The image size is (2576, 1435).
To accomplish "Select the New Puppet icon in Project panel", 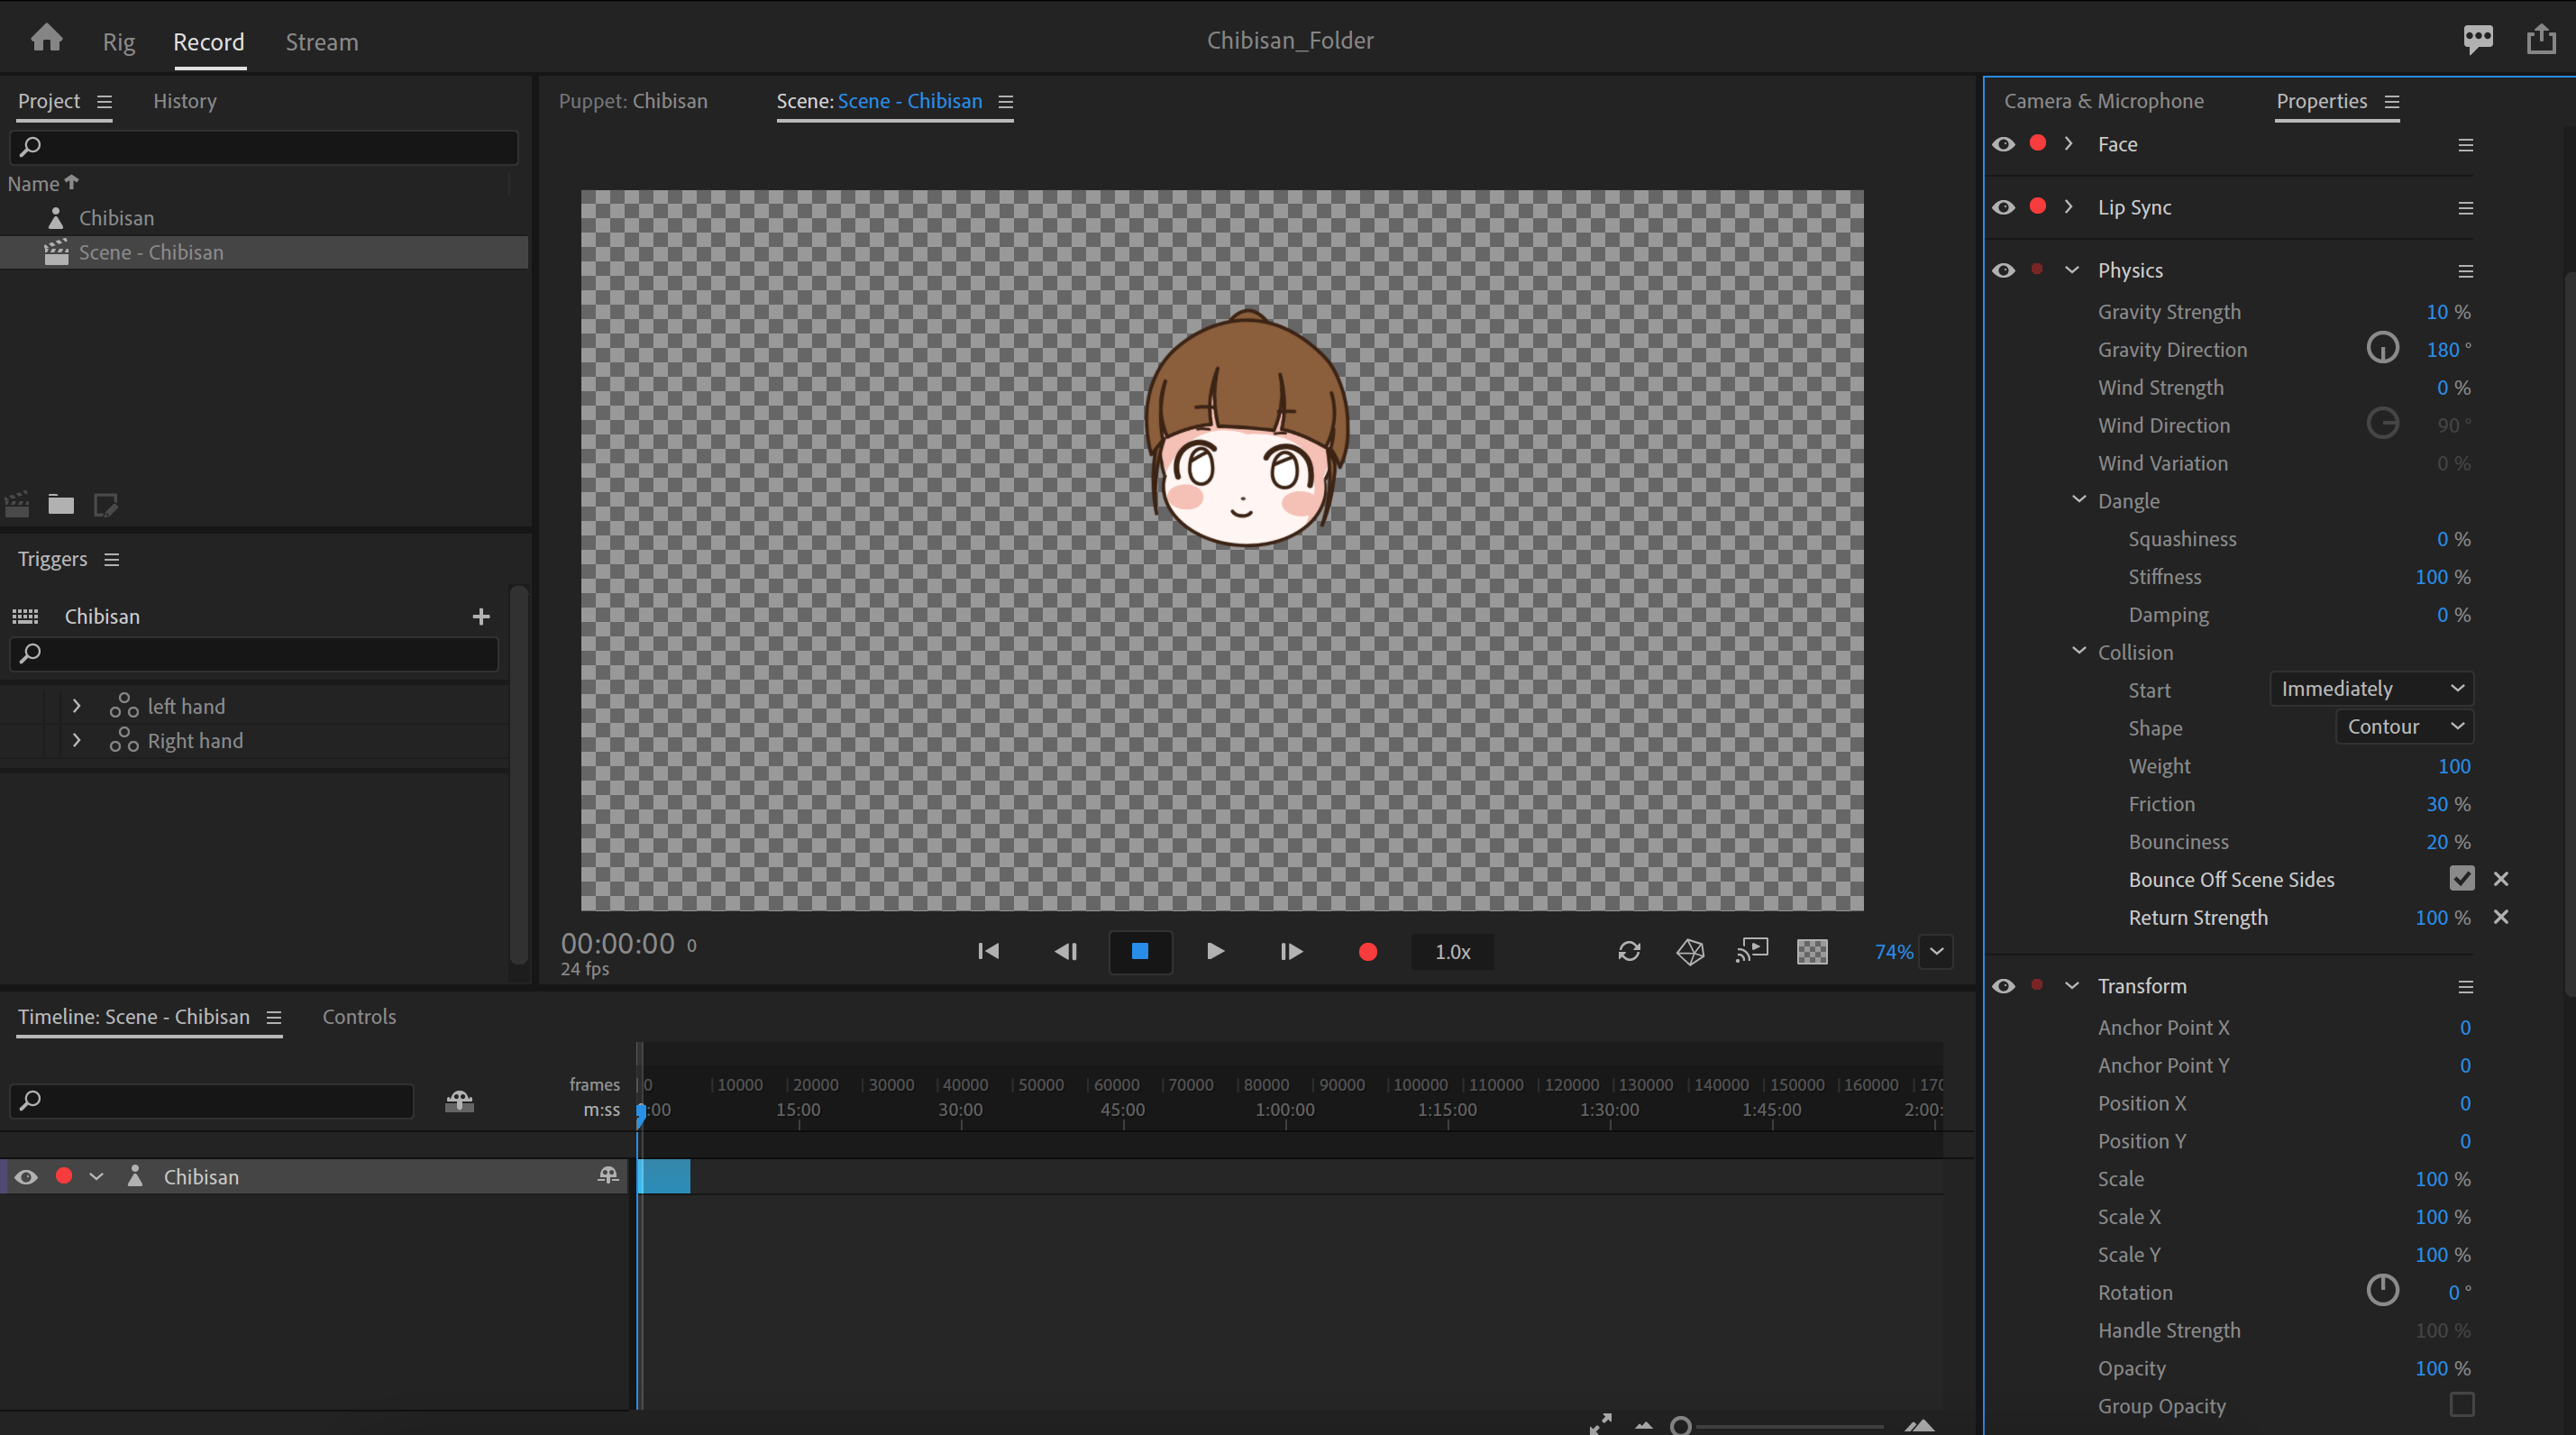I will coord(105,505).
